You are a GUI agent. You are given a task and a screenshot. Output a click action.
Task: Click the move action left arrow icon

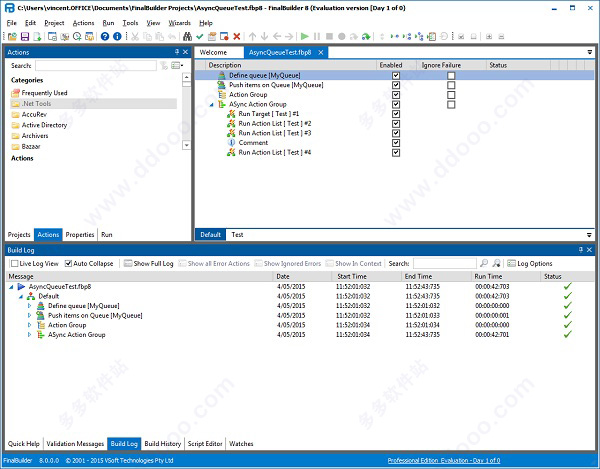tap(277, 36)
